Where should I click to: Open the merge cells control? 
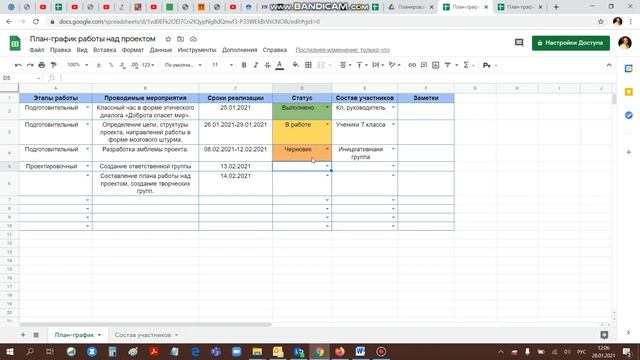click(321, 65)
